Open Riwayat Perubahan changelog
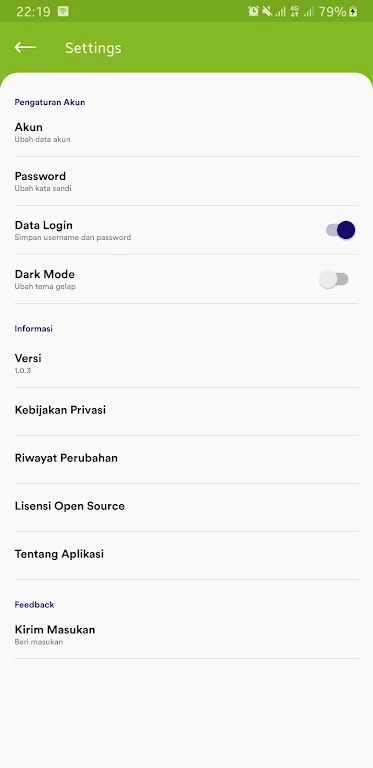Viewport: 373px width, 768px height. click(186, 458)
